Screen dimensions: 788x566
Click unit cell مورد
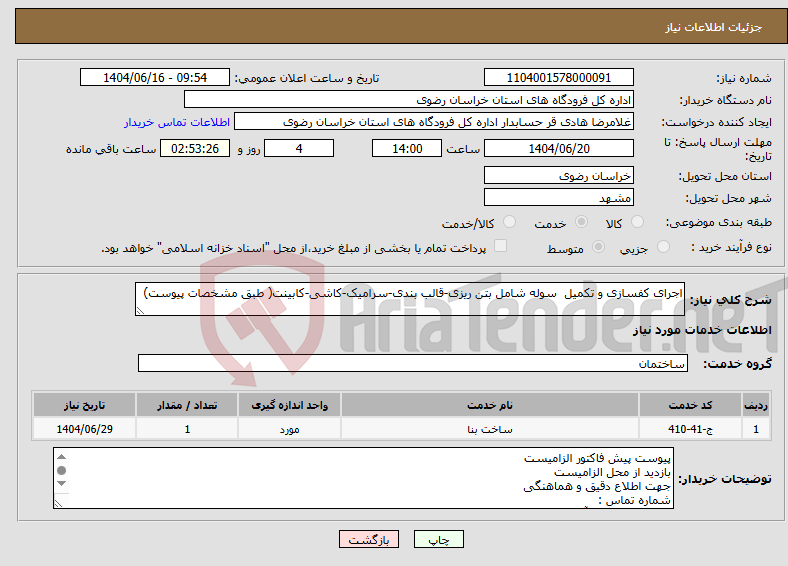pos(289,429)
